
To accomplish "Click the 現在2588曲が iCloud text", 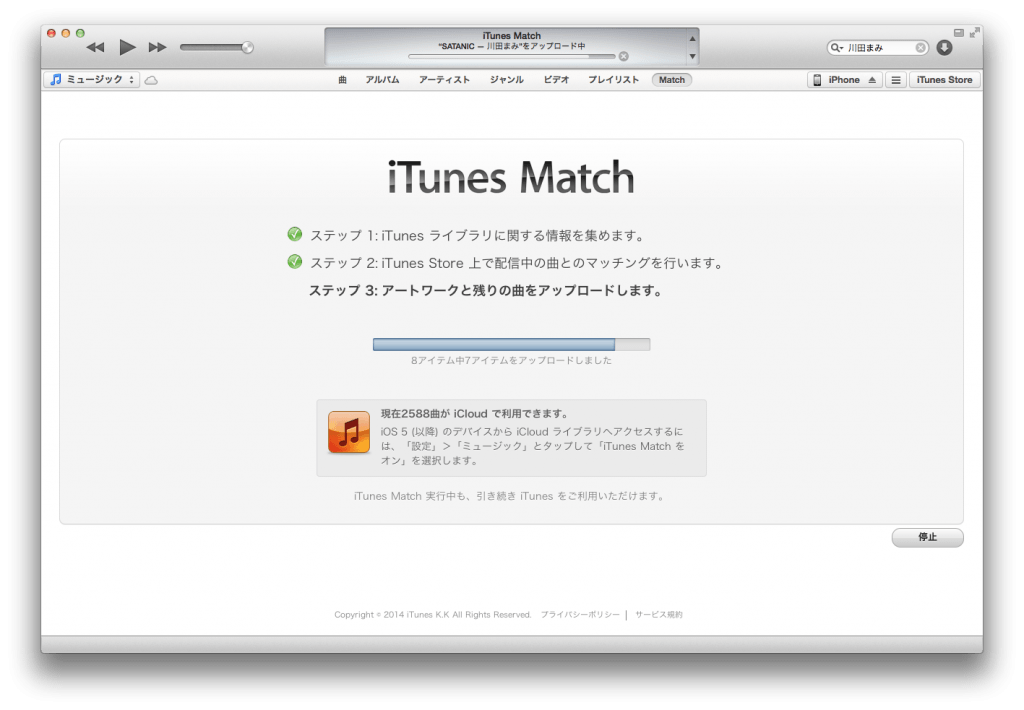I will click(x=475, y=413).
